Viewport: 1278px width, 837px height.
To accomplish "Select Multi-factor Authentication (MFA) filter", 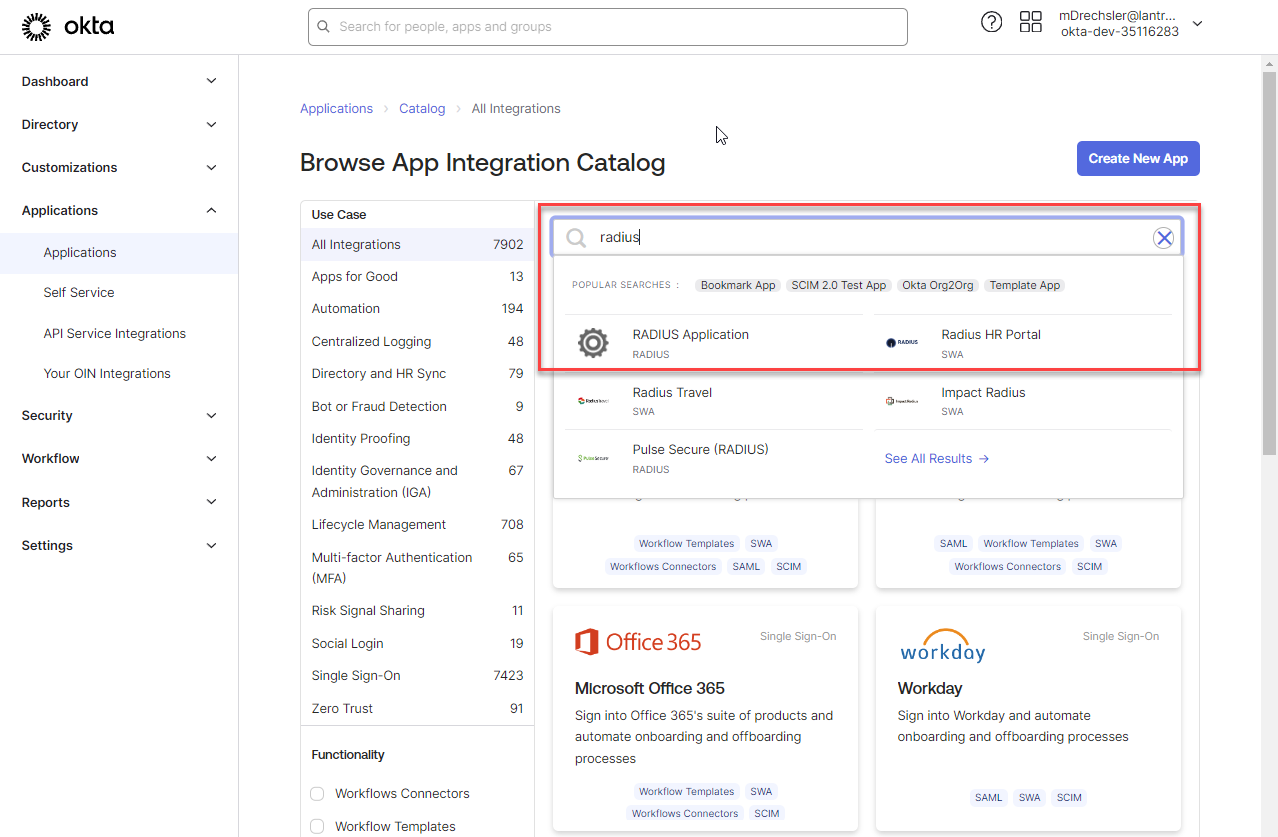I will tap(417, 568).
